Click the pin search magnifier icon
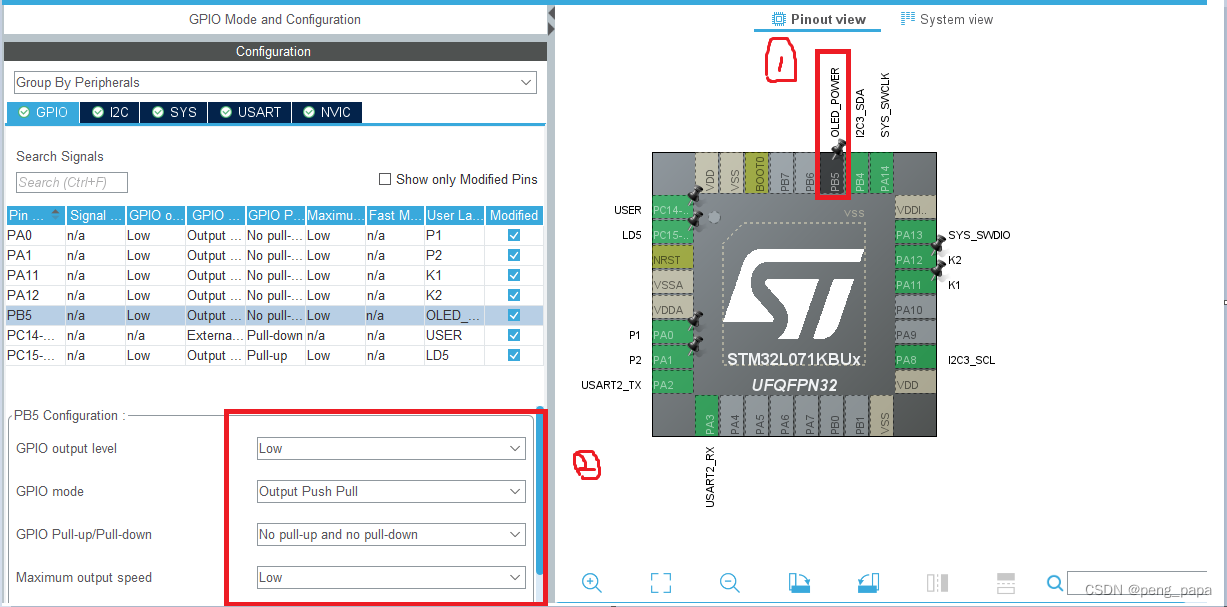This screenshot has height=607, width=1227. point(1055,583)
